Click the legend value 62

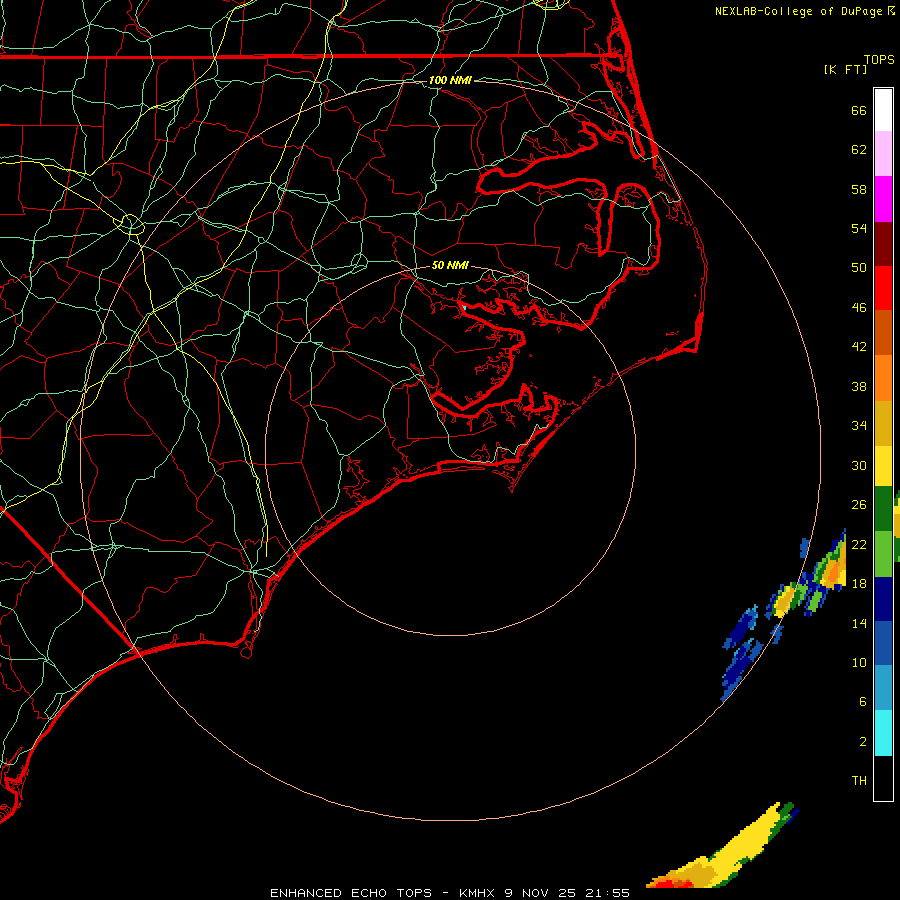click(859, 150)
